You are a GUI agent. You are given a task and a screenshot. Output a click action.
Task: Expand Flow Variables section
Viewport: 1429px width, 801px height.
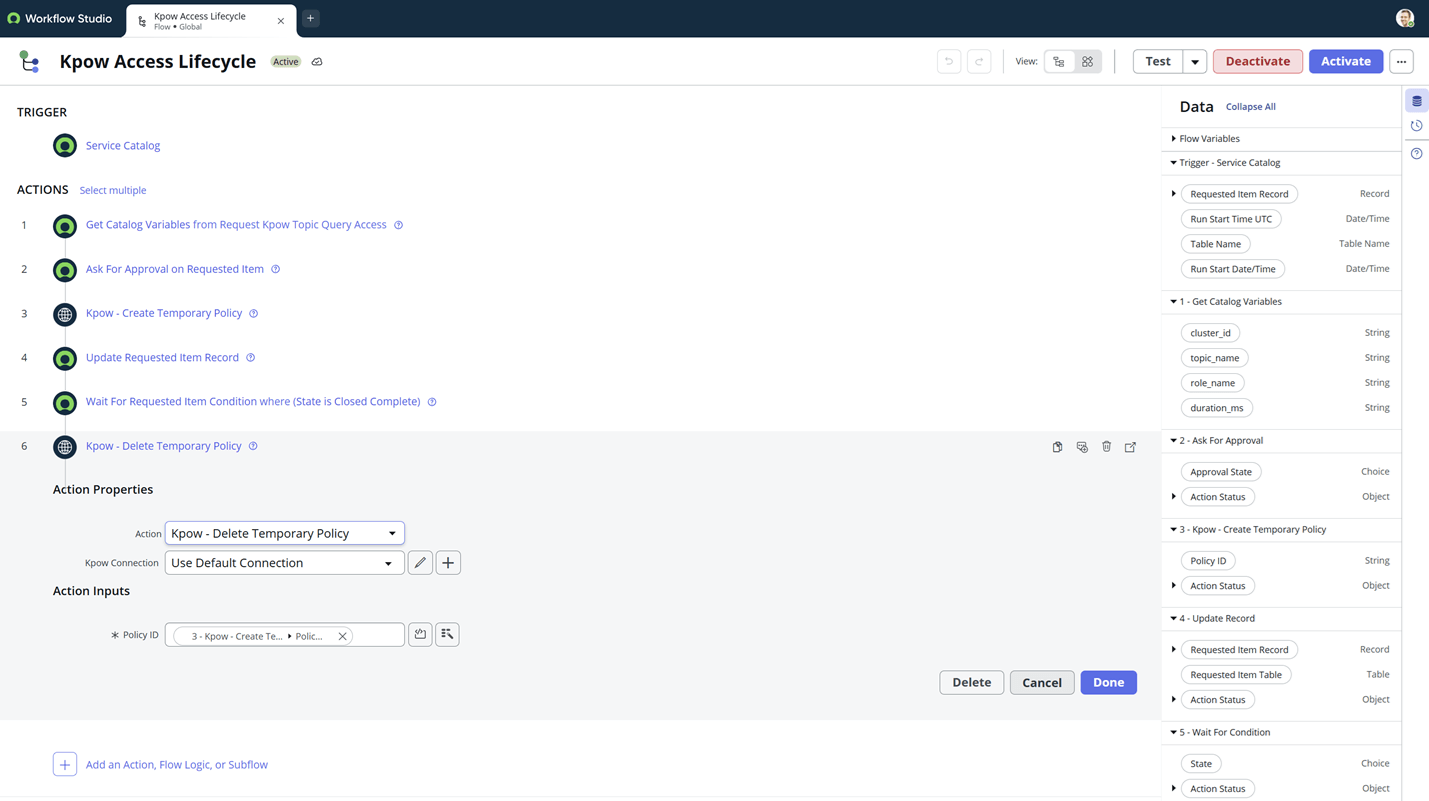(x=1174, y=139)
